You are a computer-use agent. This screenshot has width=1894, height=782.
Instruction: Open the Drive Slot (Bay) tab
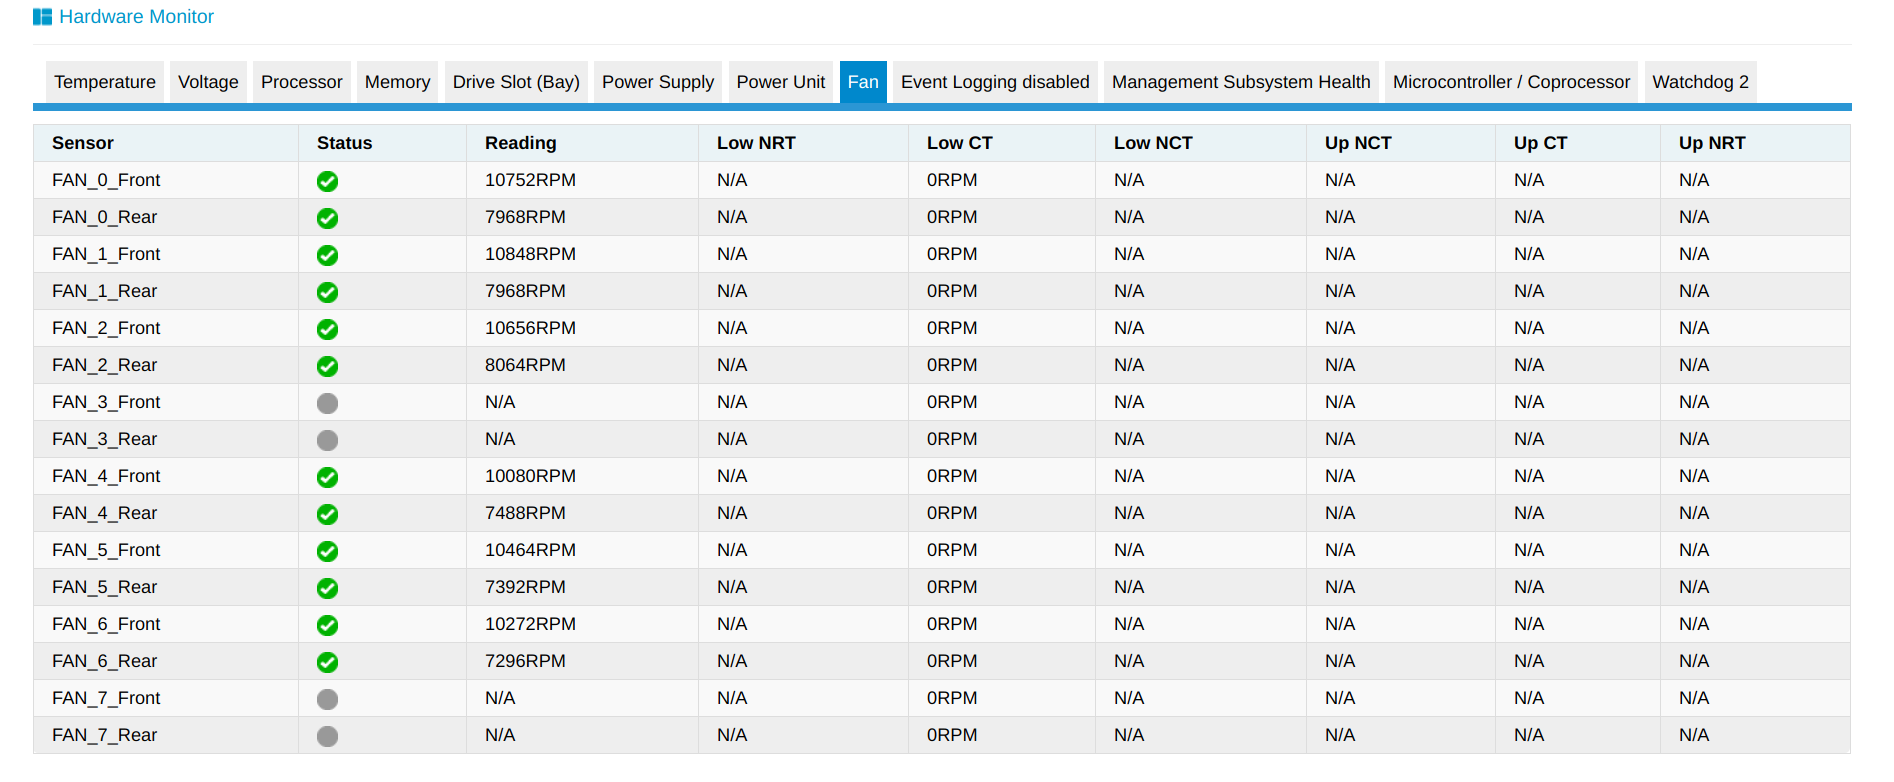[516, 82]
